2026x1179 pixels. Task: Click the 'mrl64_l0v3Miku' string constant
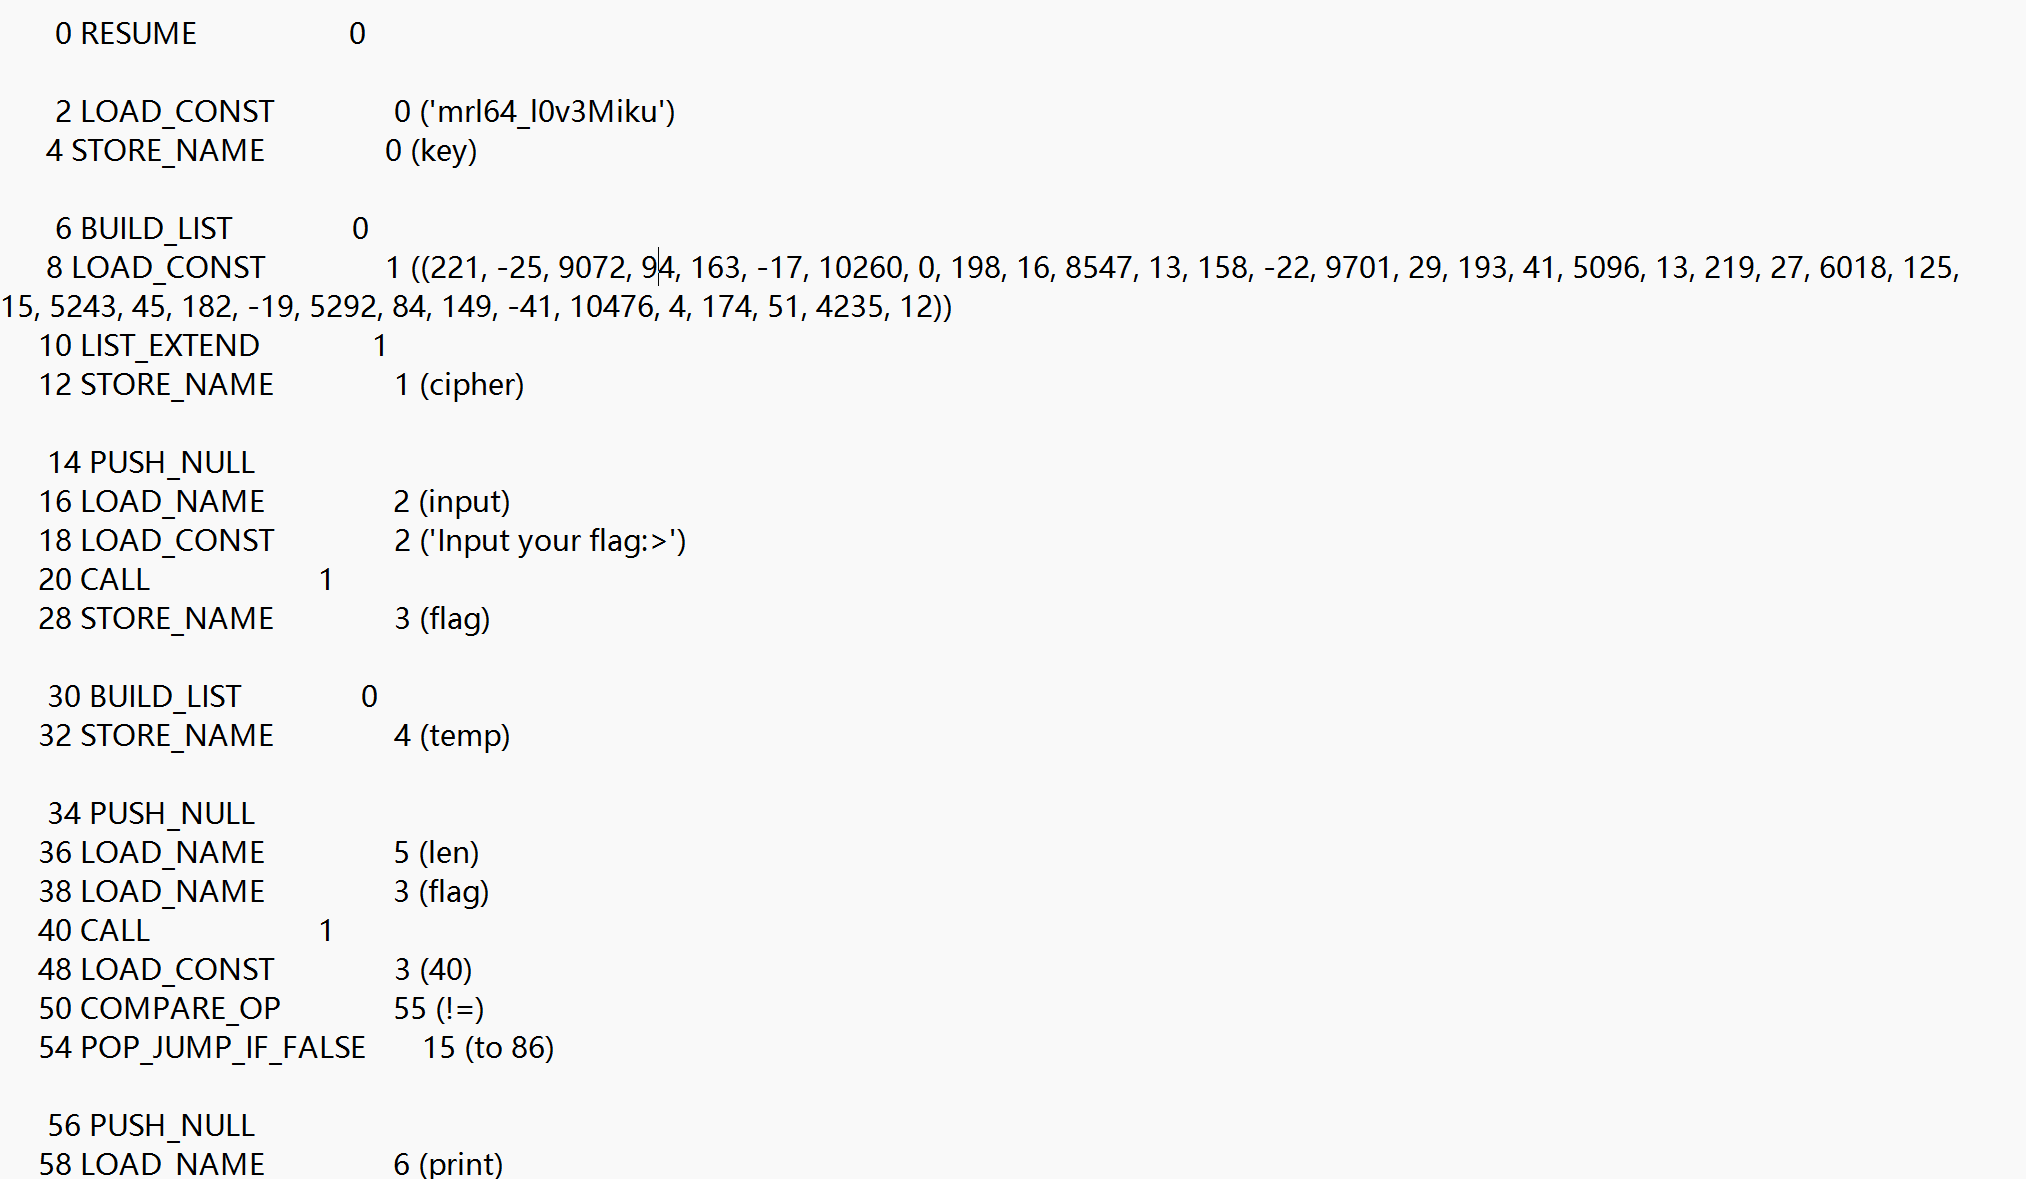click(547, 112)
